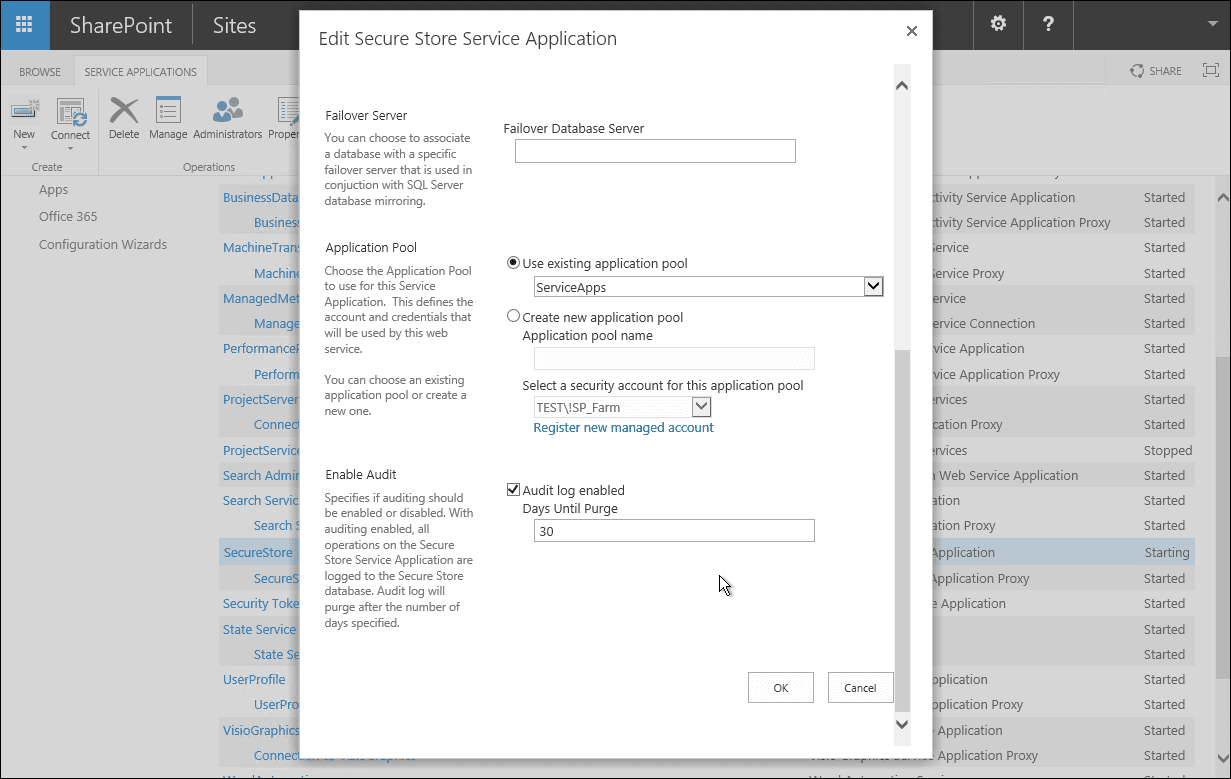The width and height of the screenshot is (1231, 779).
Task: Select Create new application pool radio button
Action: 513,315
